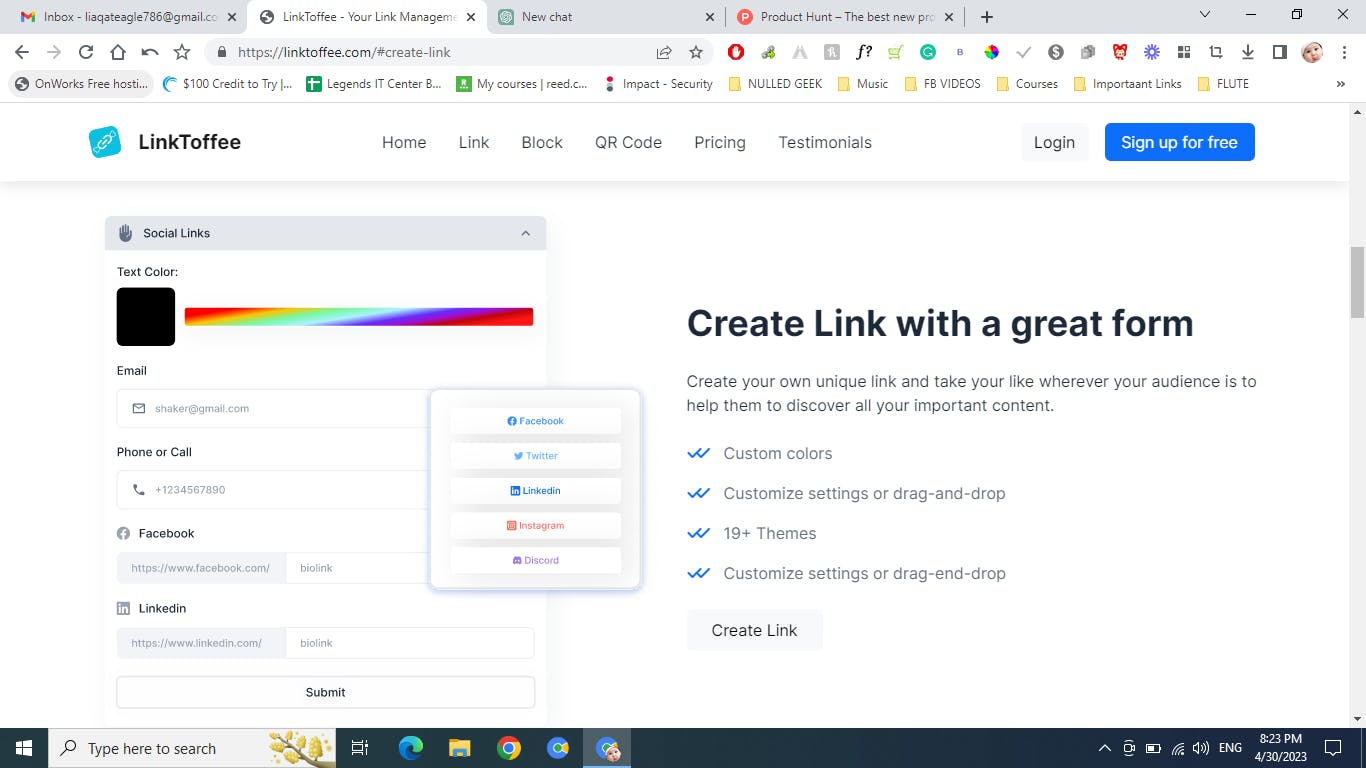Launch Microsoft Edge from the taskbar
This screenshot has width=1366, height=768.
[410, 748]
